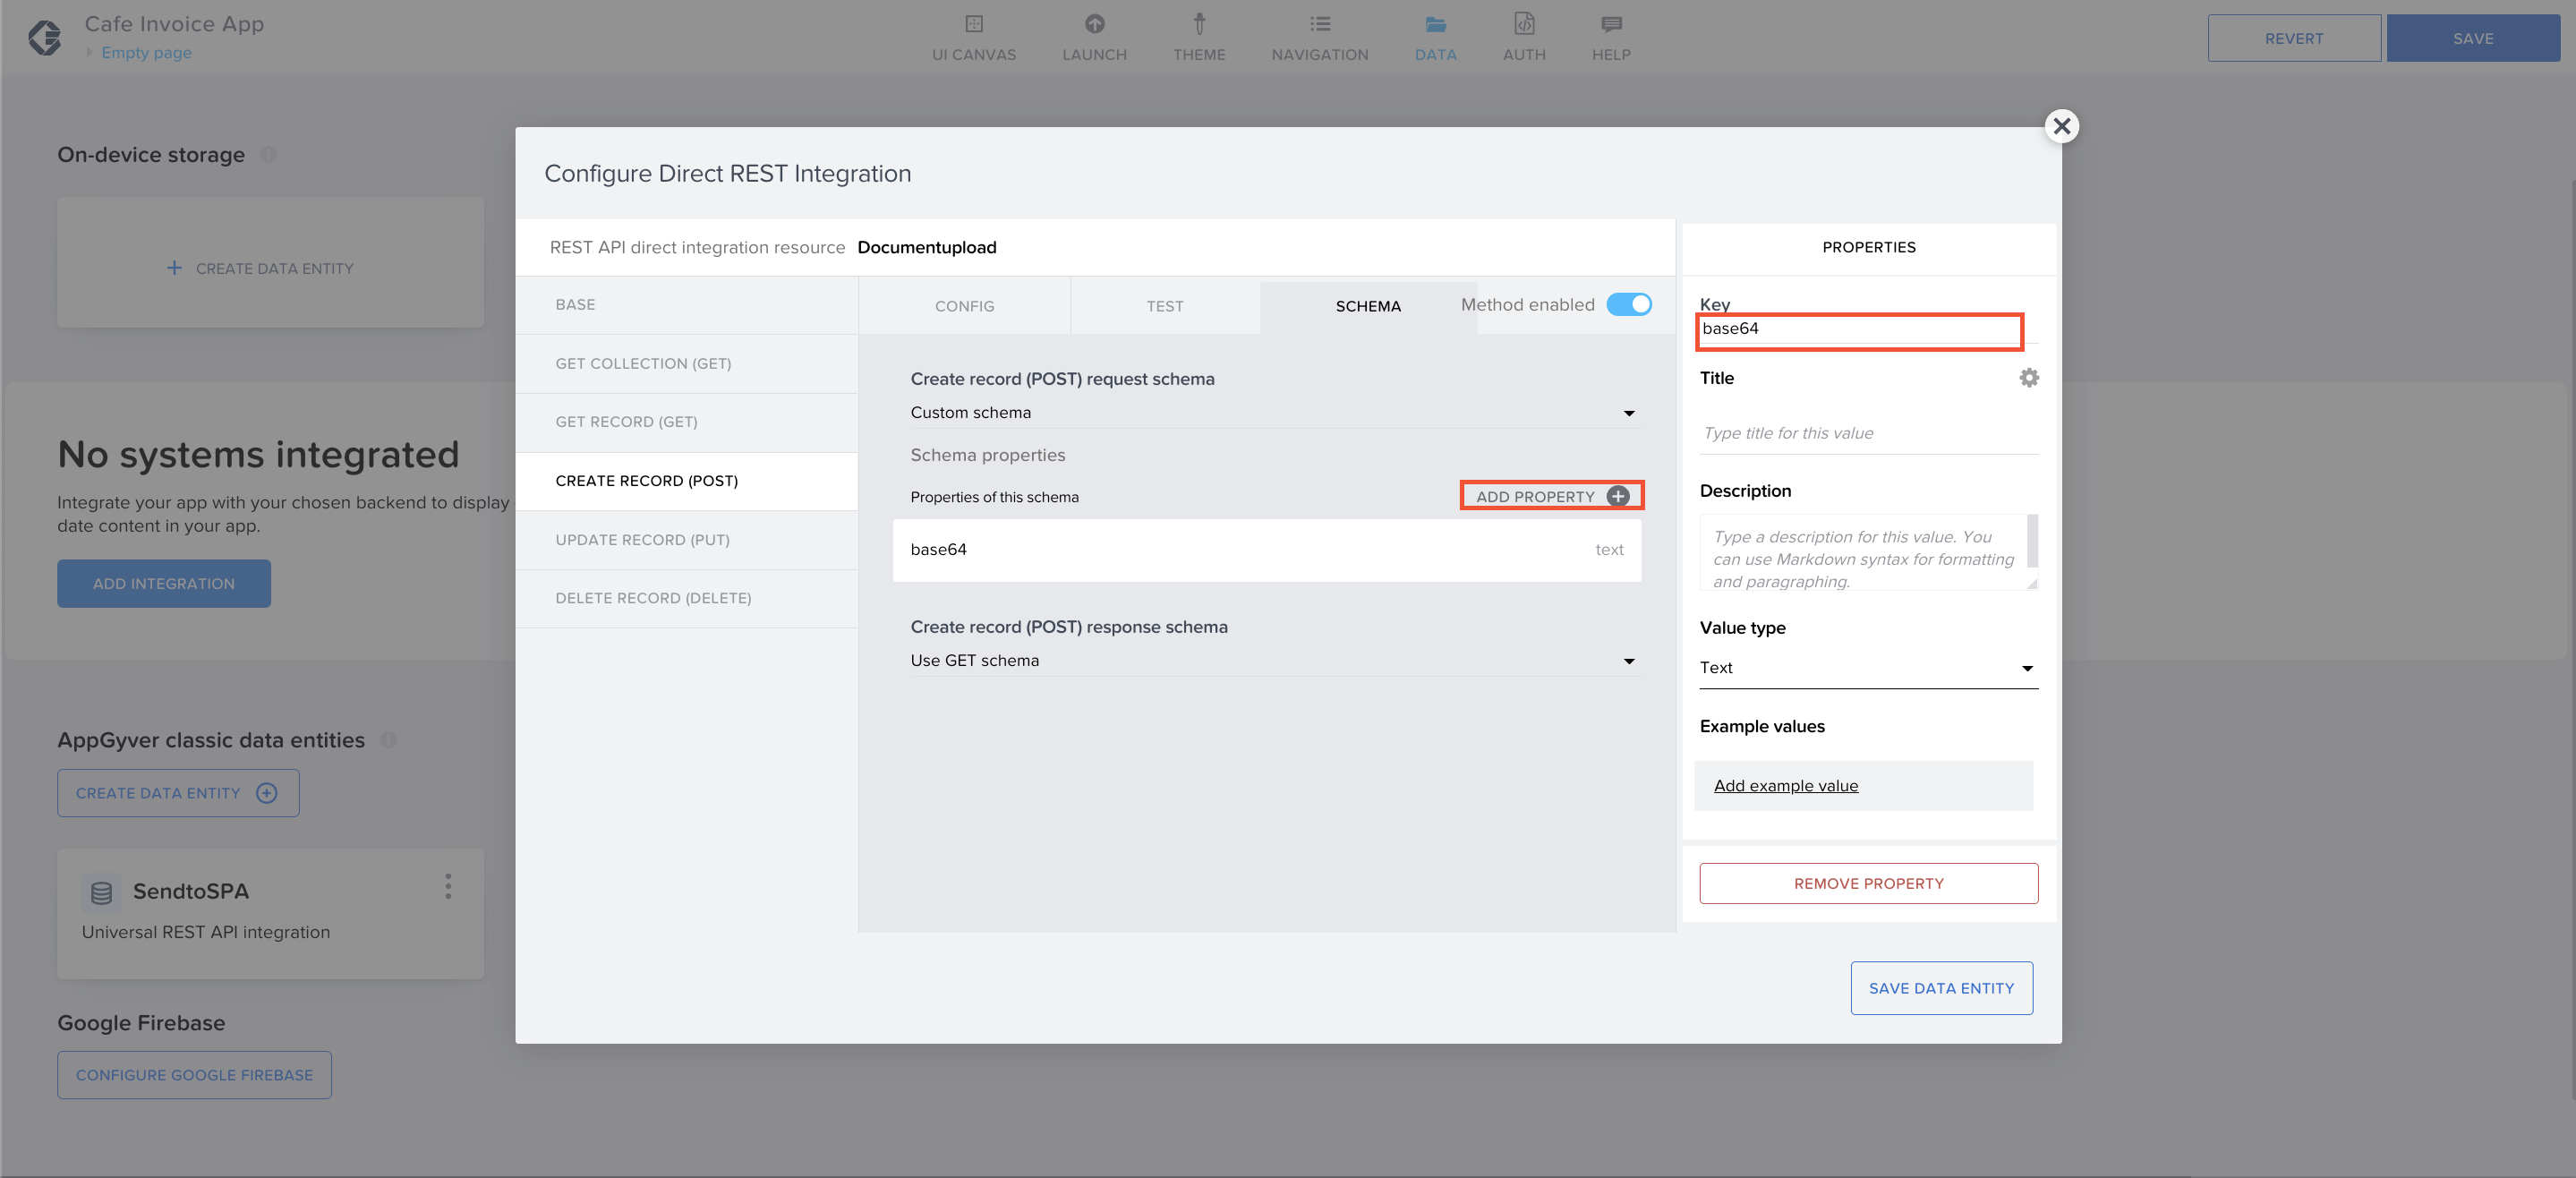Select DELETE RECORD (DELETE) method
The width and height of the screenshot is (2576, 1178).
pos(687,598)
